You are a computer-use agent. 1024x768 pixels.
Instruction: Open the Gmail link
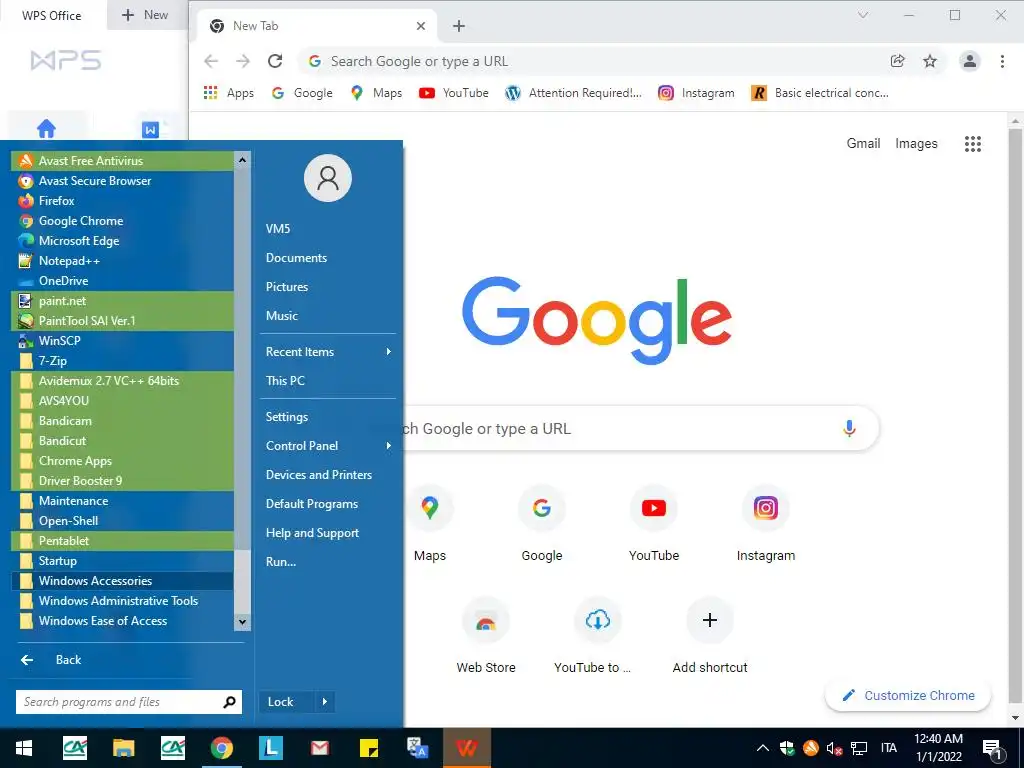[x=863, y=143]
